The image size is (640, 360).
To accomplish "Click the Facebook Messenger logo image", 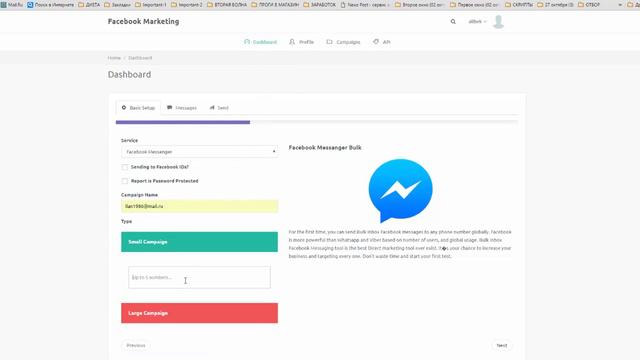I will [400, 191].
